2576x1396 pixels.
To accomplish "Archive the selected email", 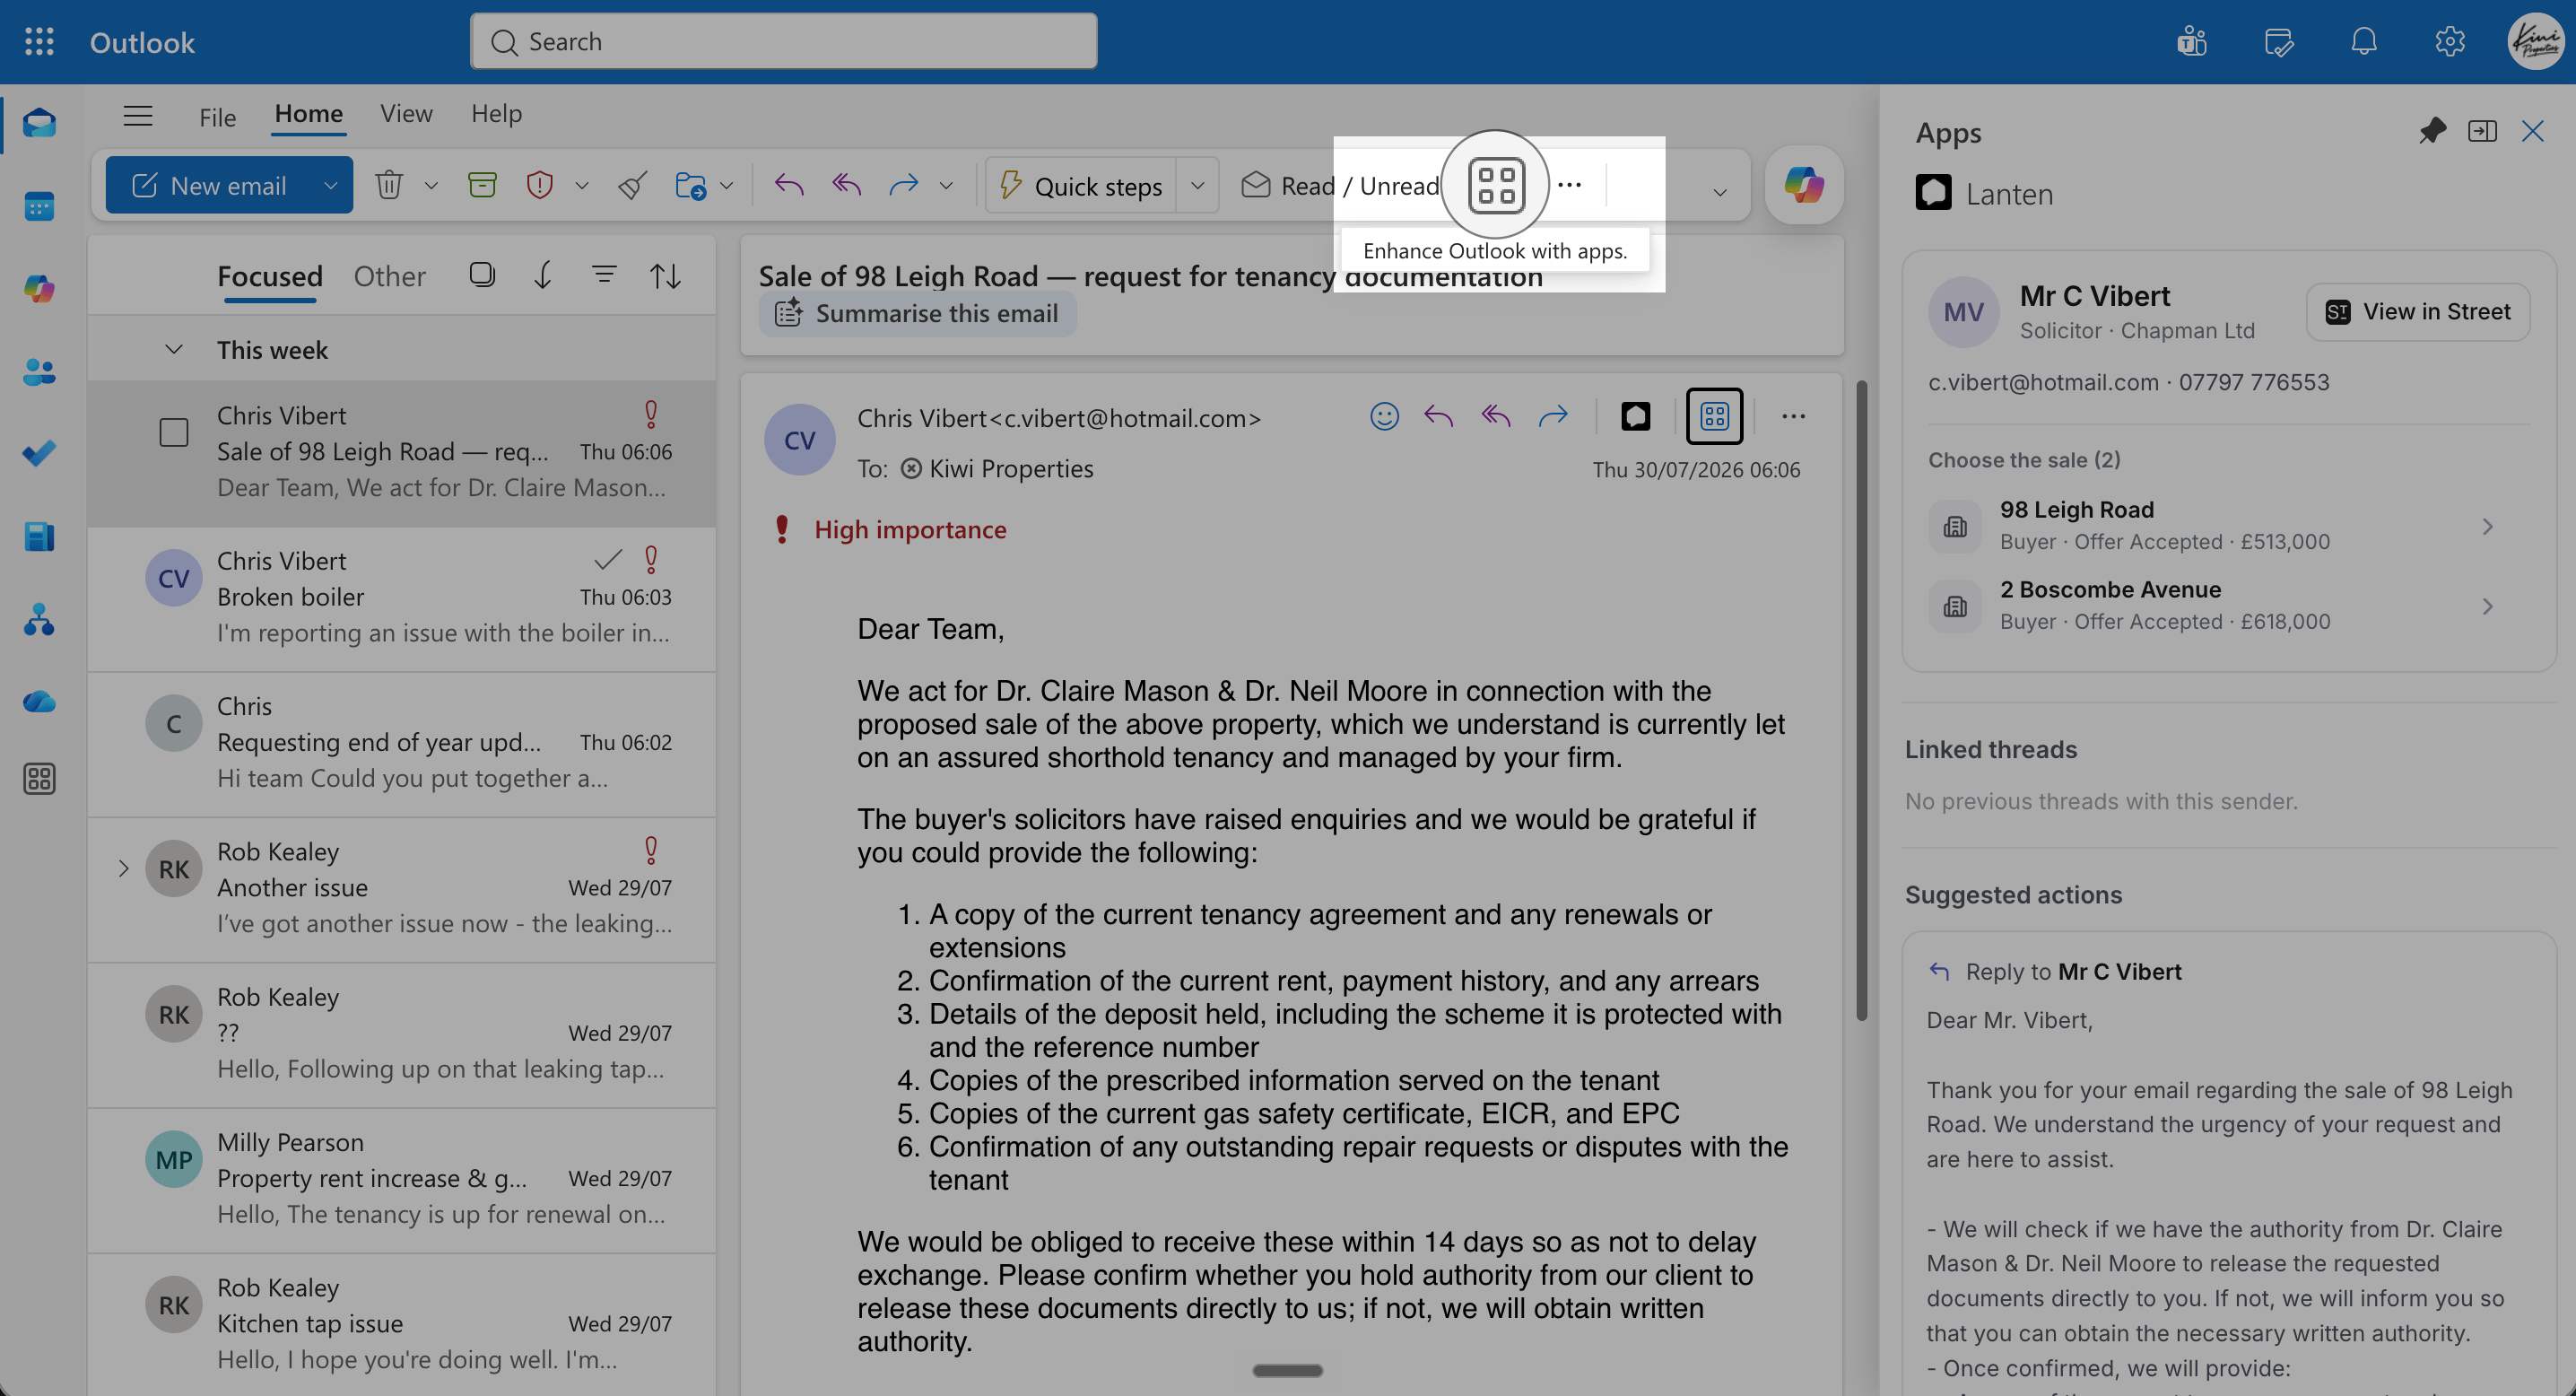I will (x=482, y=185).
